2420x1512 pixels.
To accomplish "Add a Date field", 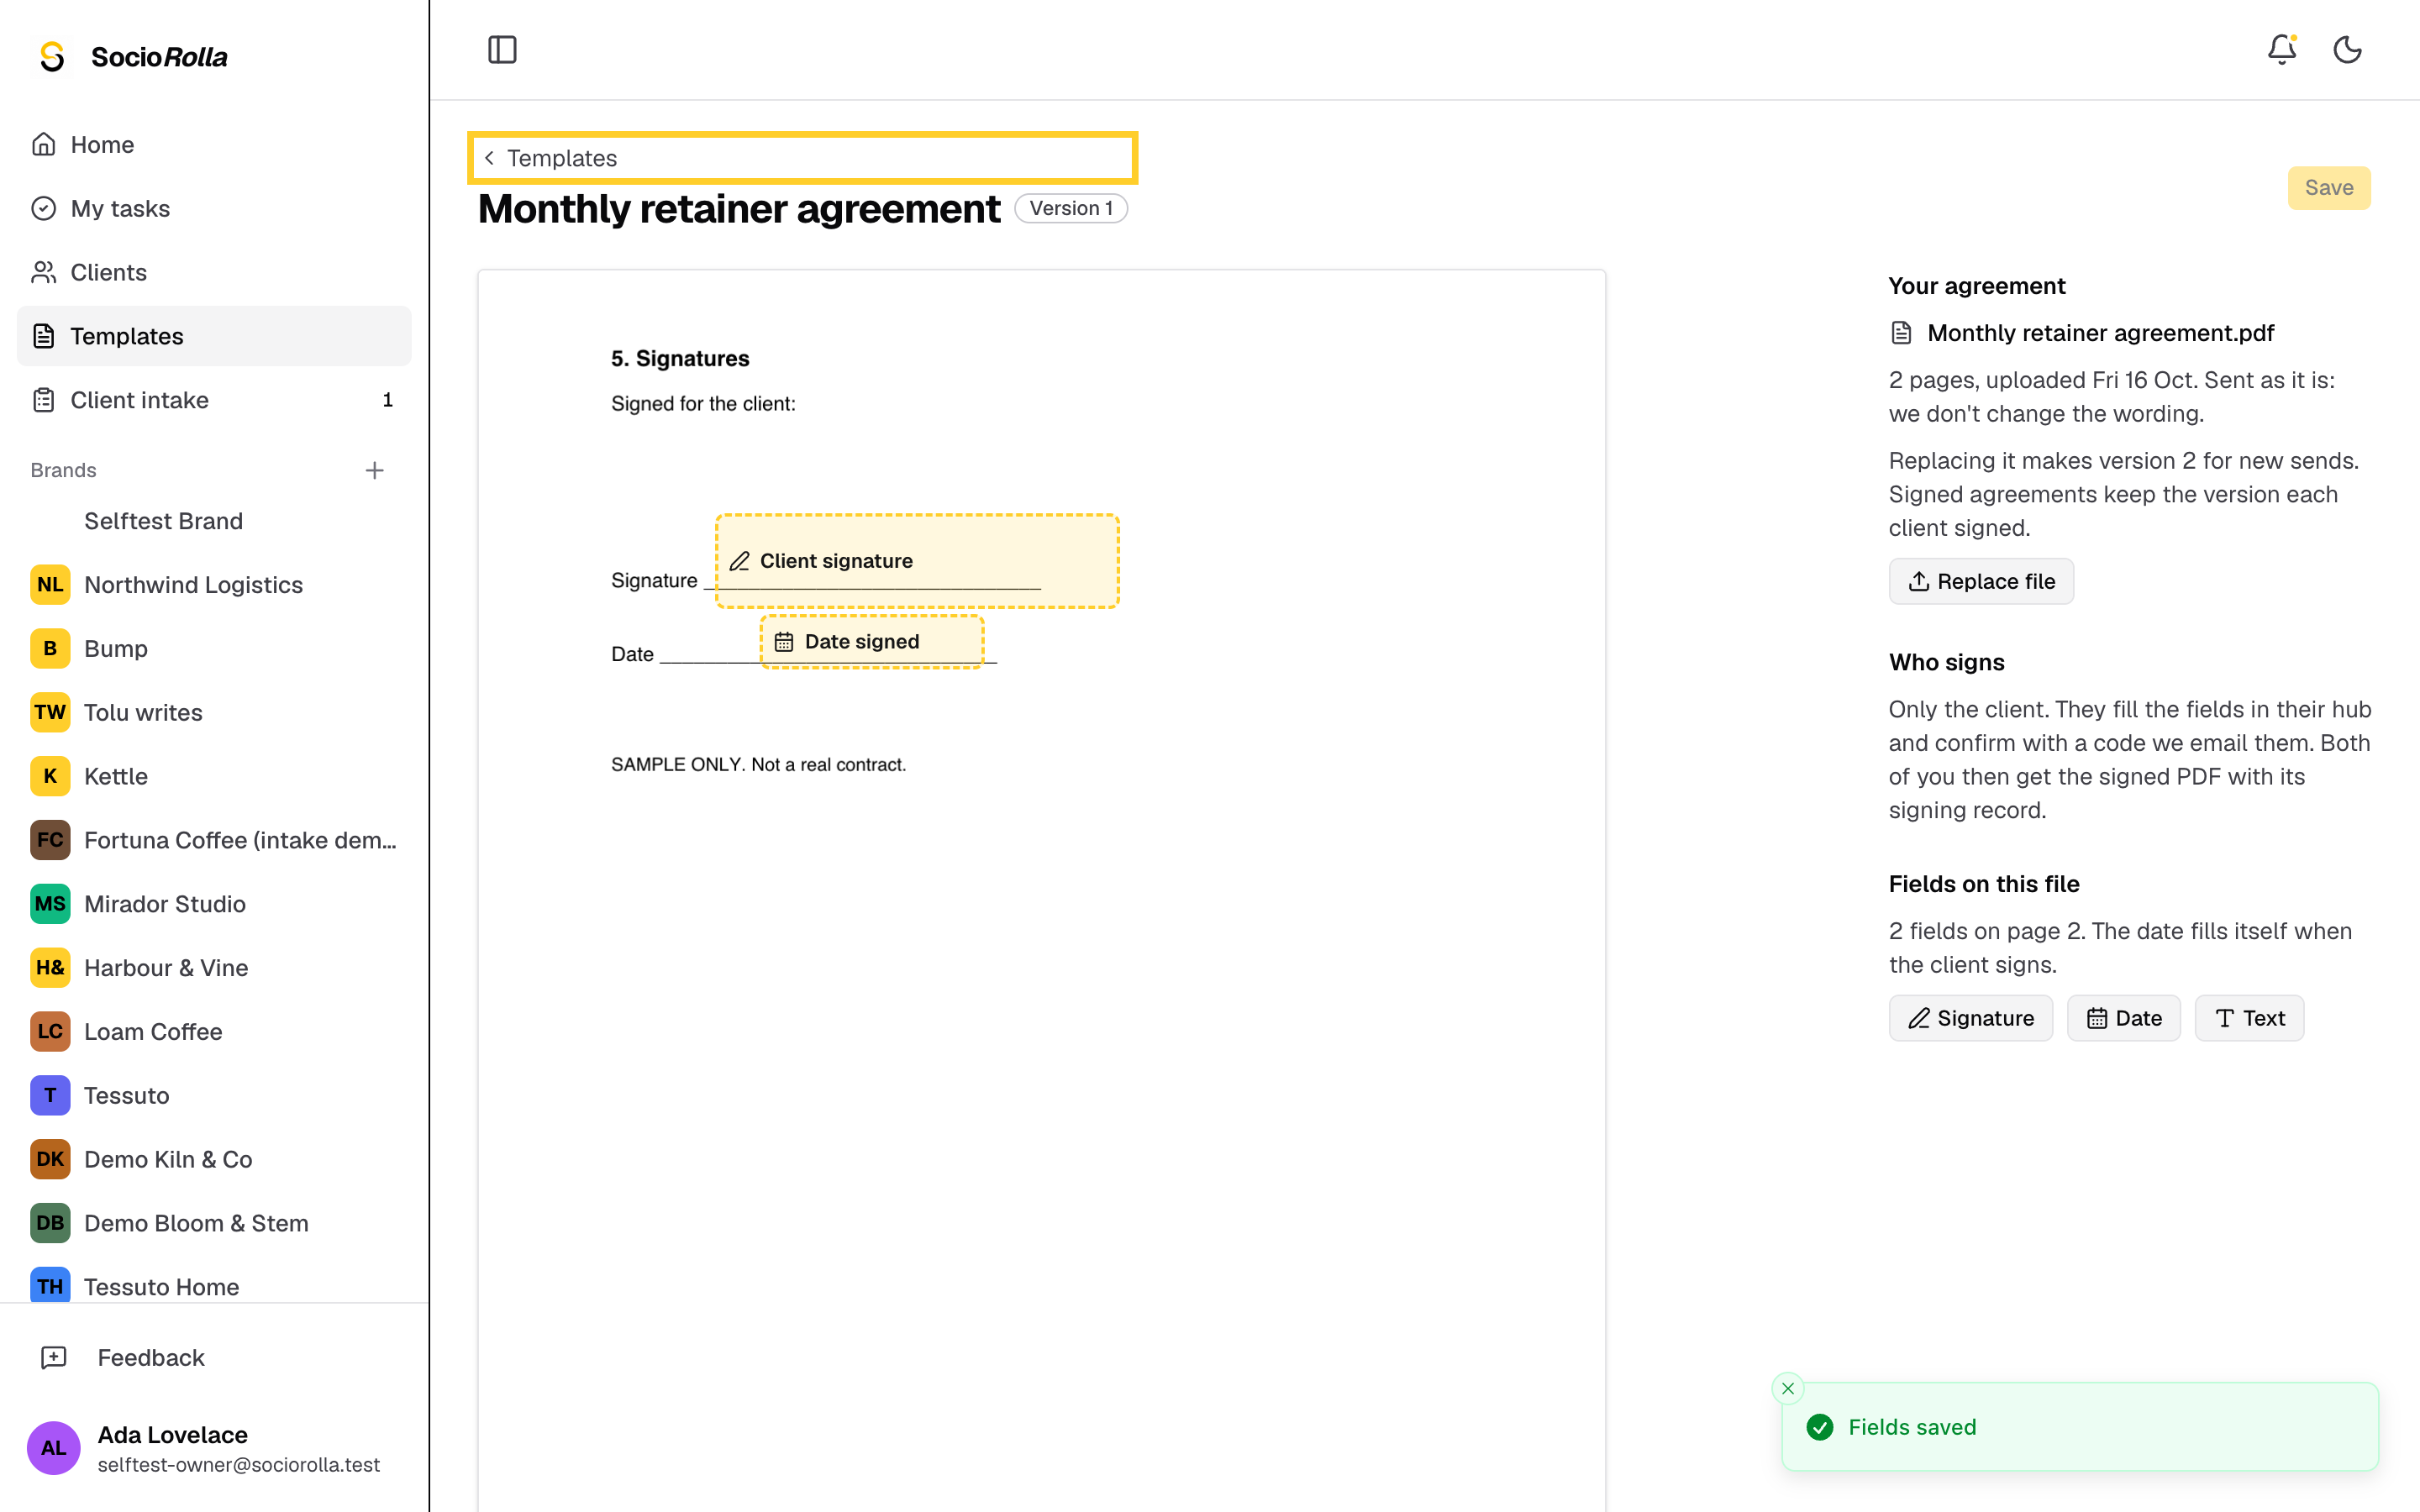I will [2124, 1018].
